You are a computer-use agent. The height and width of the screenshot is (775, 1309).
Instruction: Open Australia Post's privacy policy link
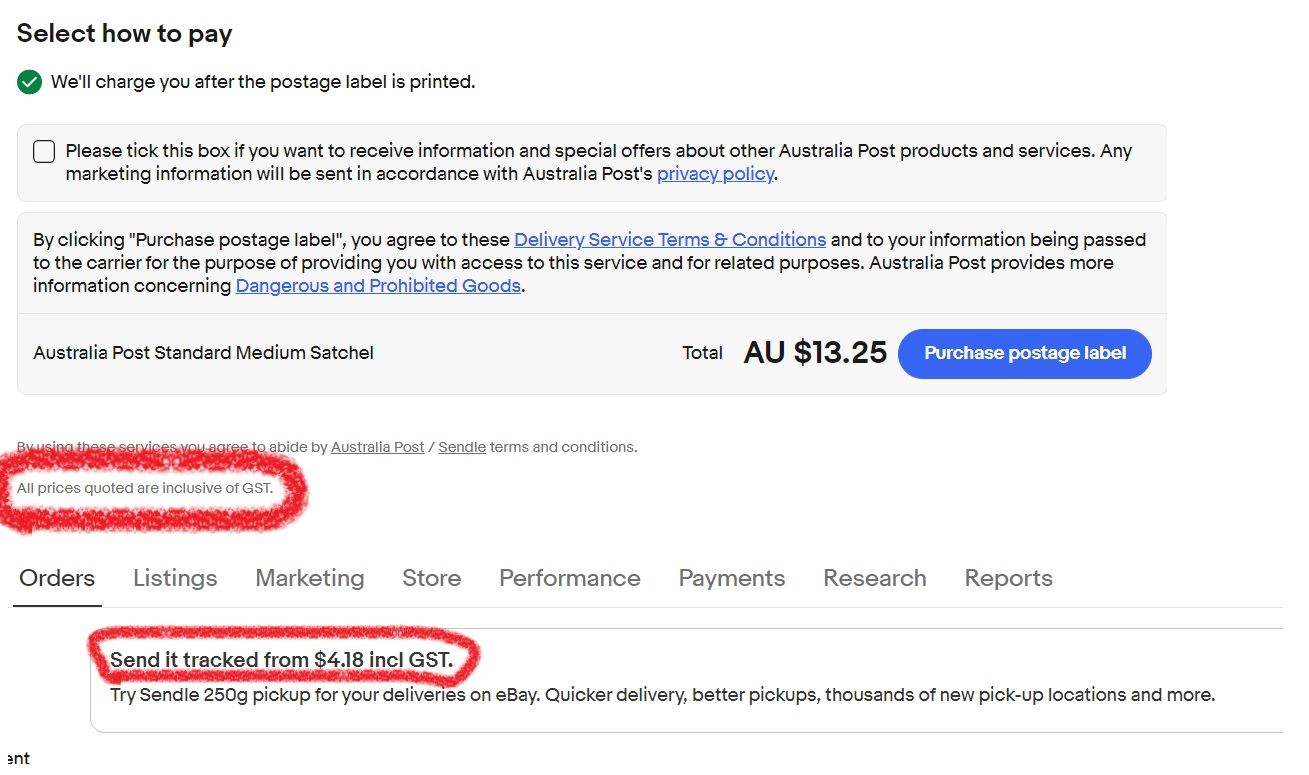tap(715, 173)
